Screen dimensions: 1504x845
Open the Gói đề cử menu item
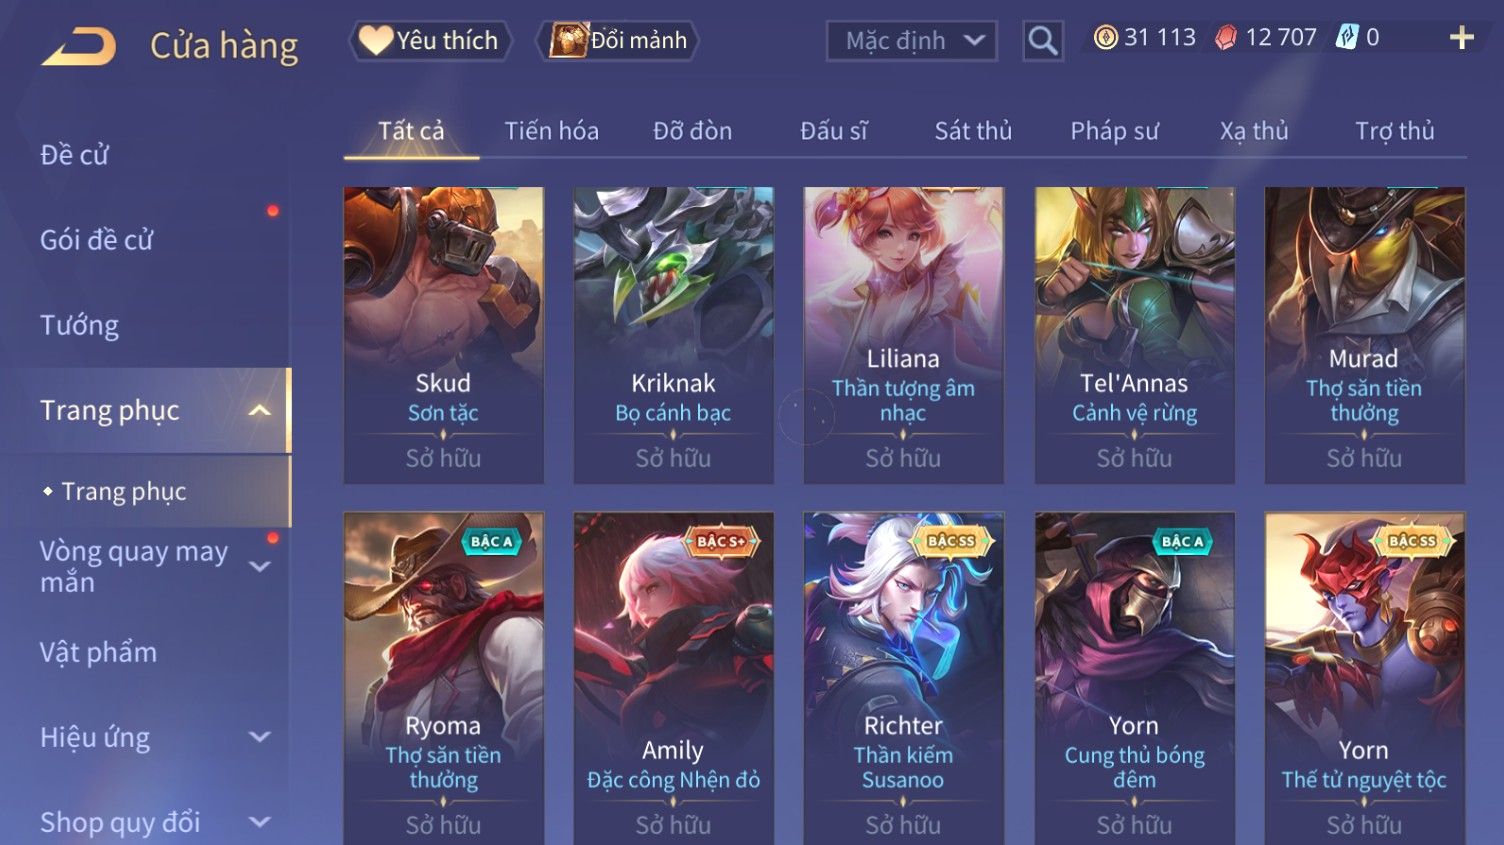point(96,240)
